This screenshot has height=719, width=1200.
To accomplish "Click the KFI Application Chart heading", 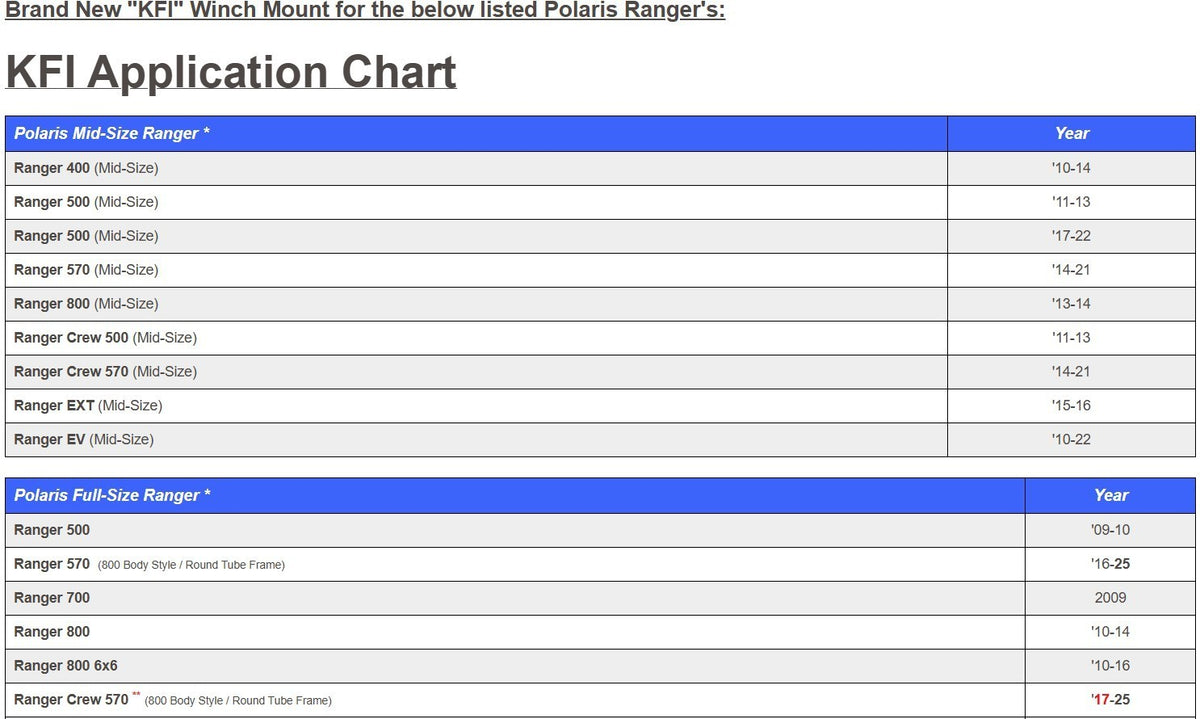I will [231, 72].
